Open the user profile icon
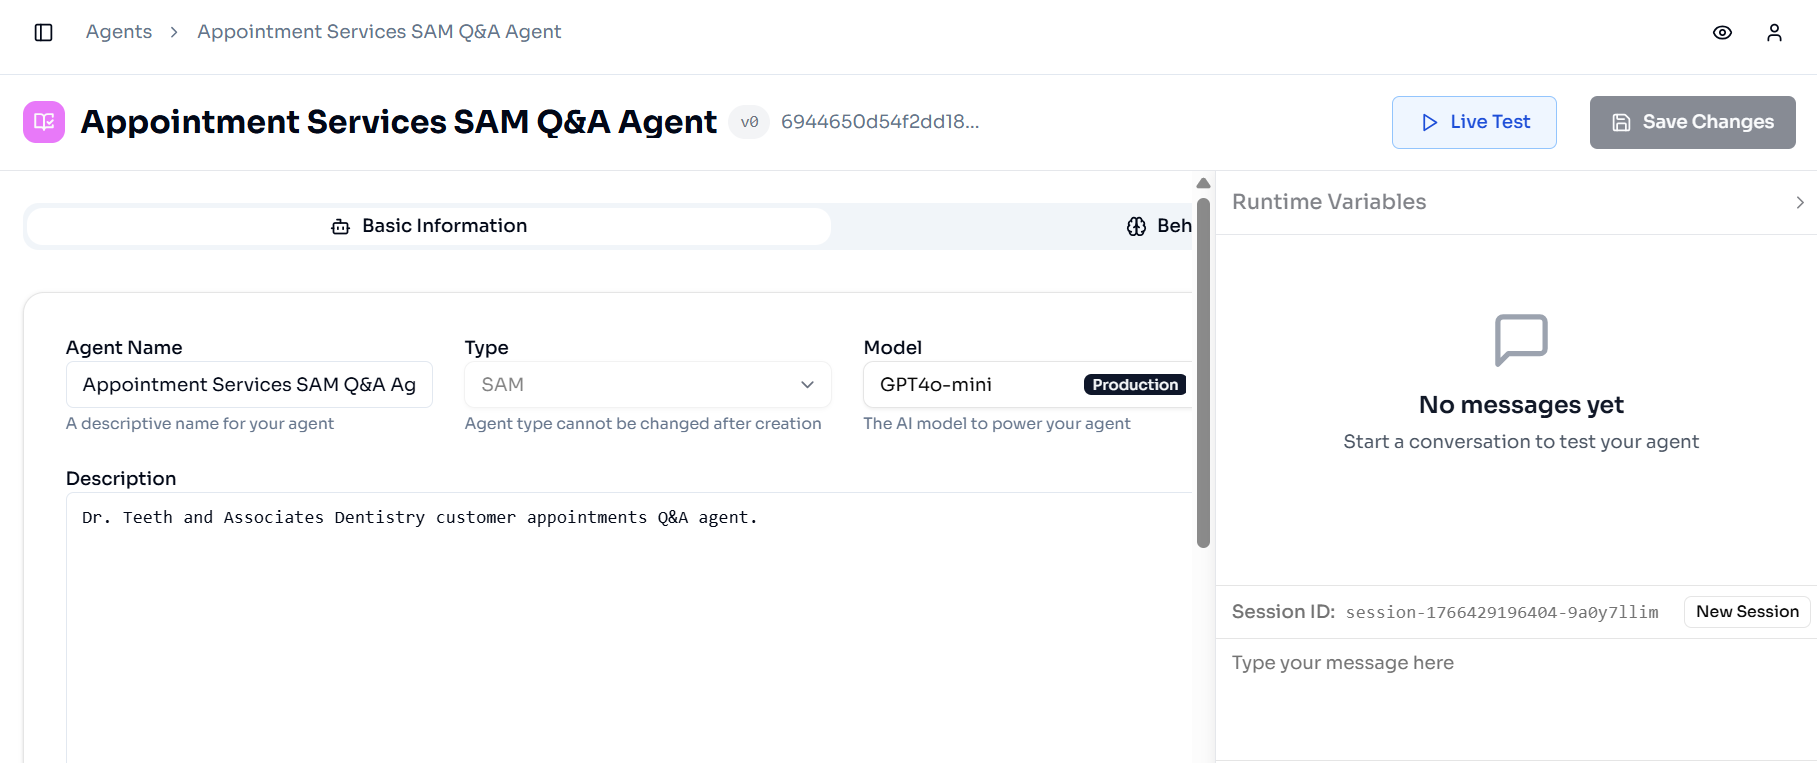 (1774, 32)
